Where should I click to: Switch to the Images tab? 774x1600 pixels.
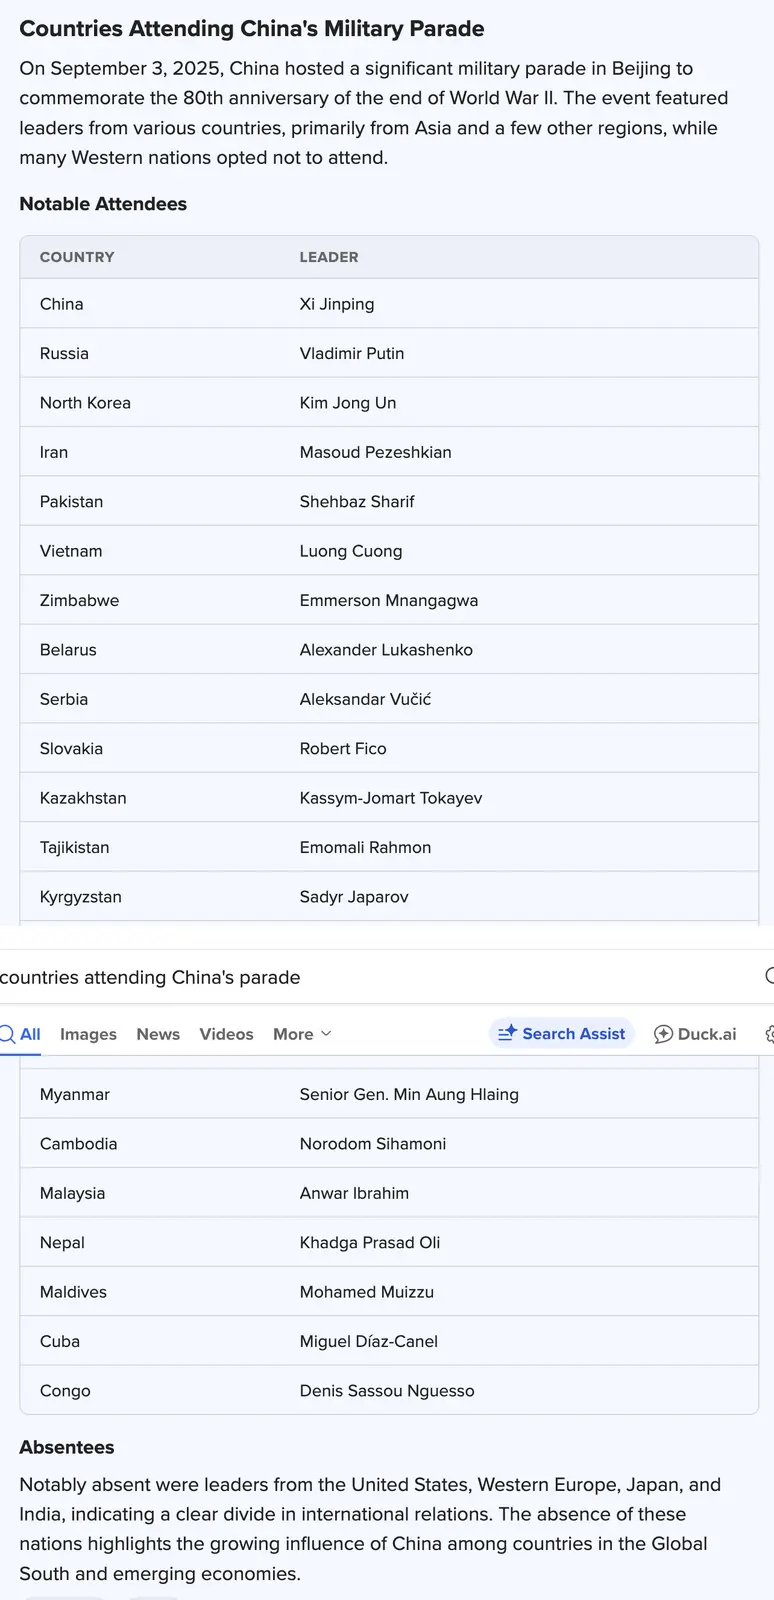88,1034
